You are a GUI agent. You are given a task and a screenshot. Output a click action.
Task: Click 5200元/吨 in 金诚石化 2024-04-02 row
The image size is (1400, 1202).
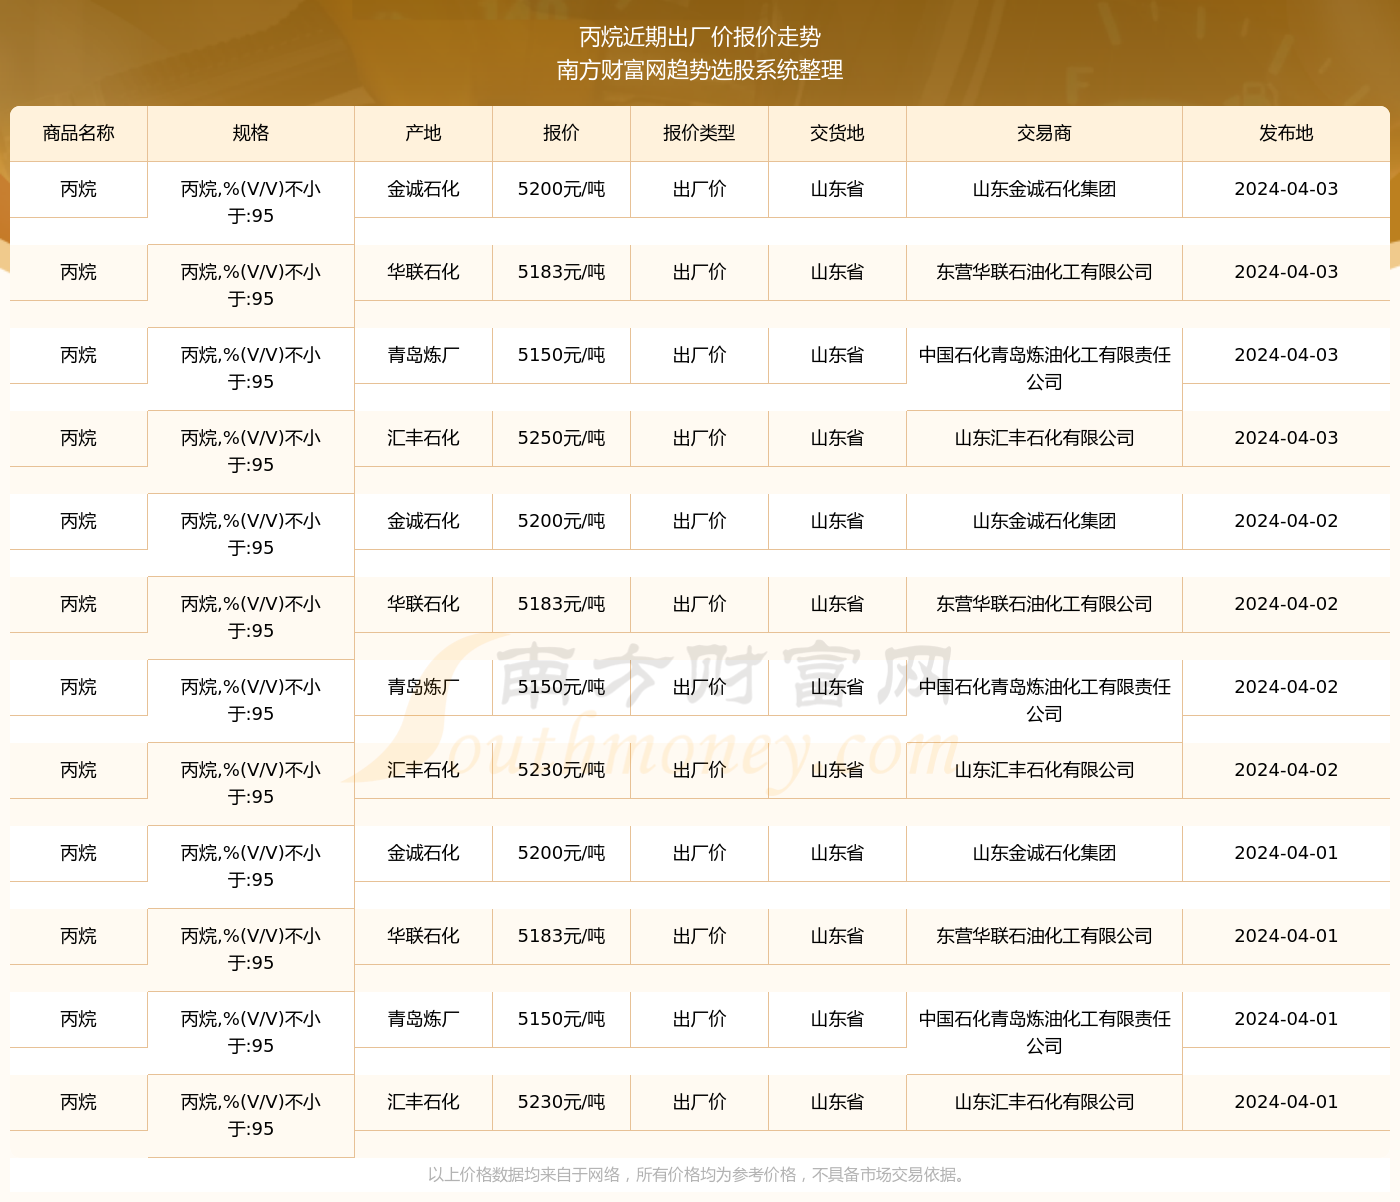coord(561,521)
